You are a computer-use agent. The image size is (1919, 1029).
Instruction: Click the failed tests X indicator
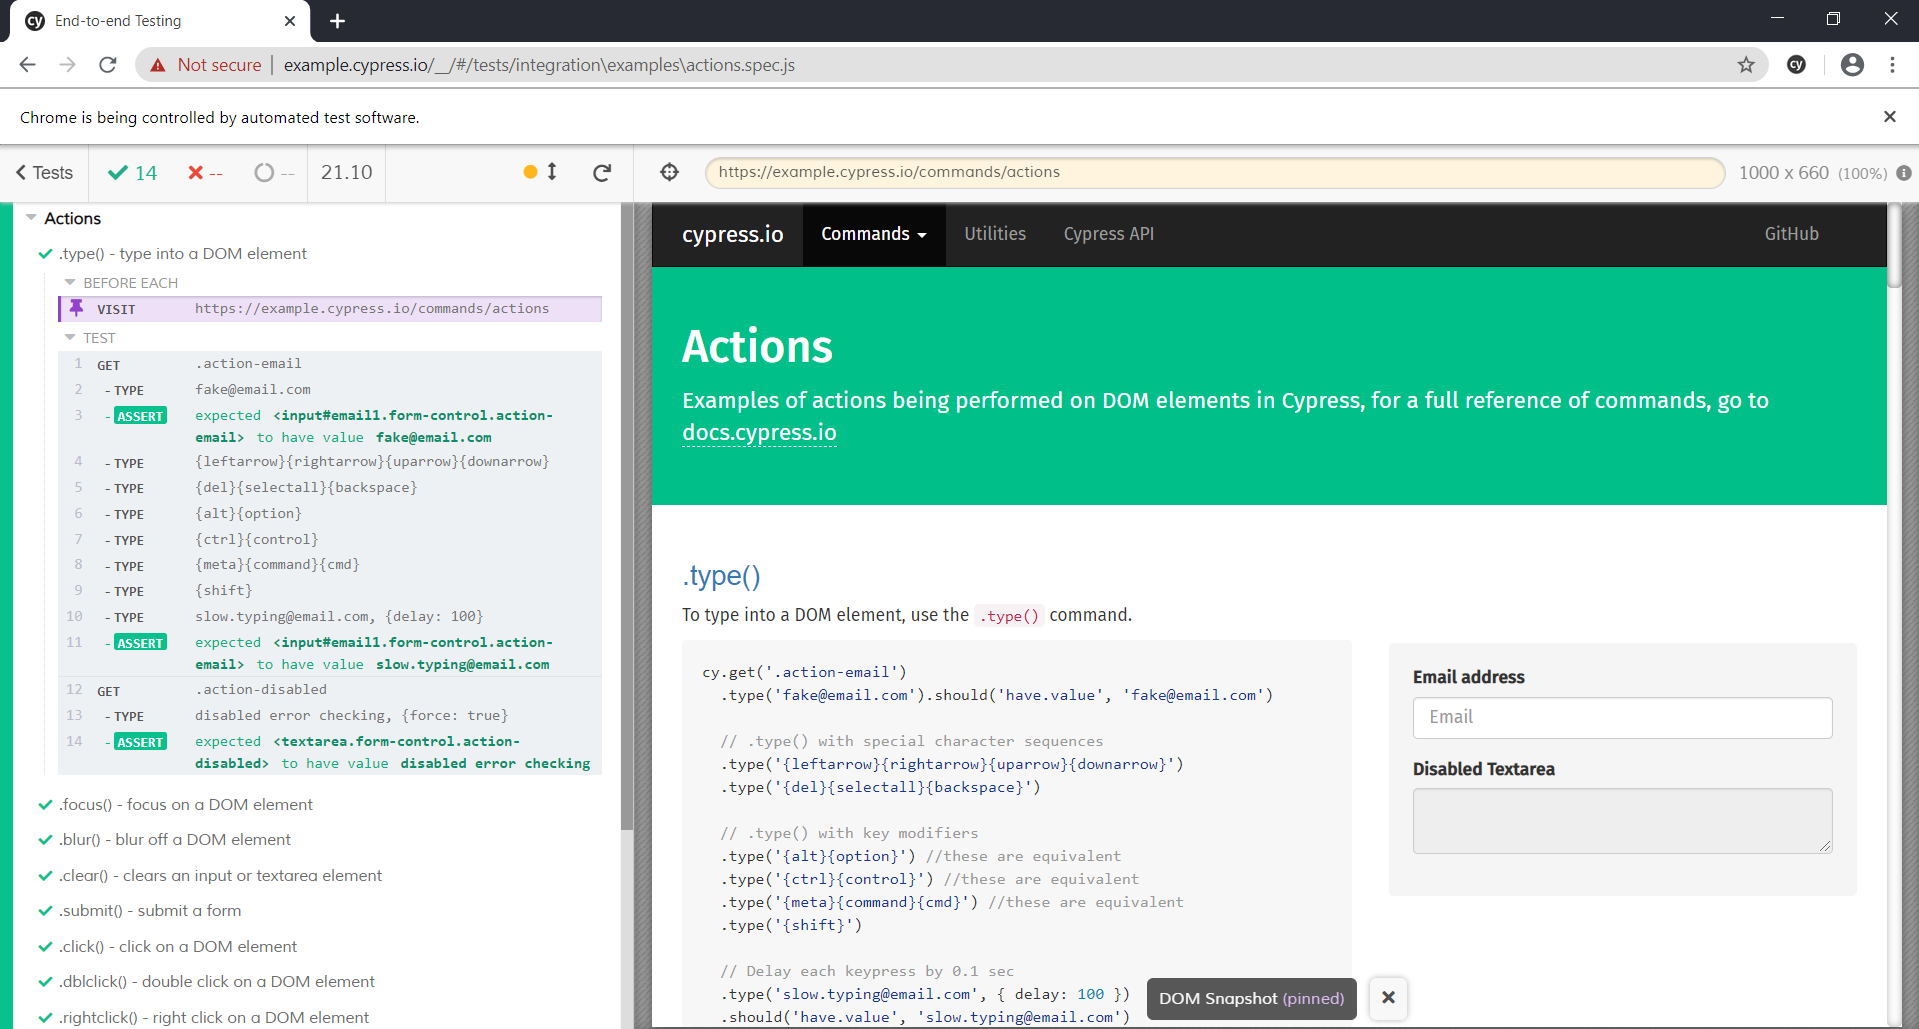point(205,173)
